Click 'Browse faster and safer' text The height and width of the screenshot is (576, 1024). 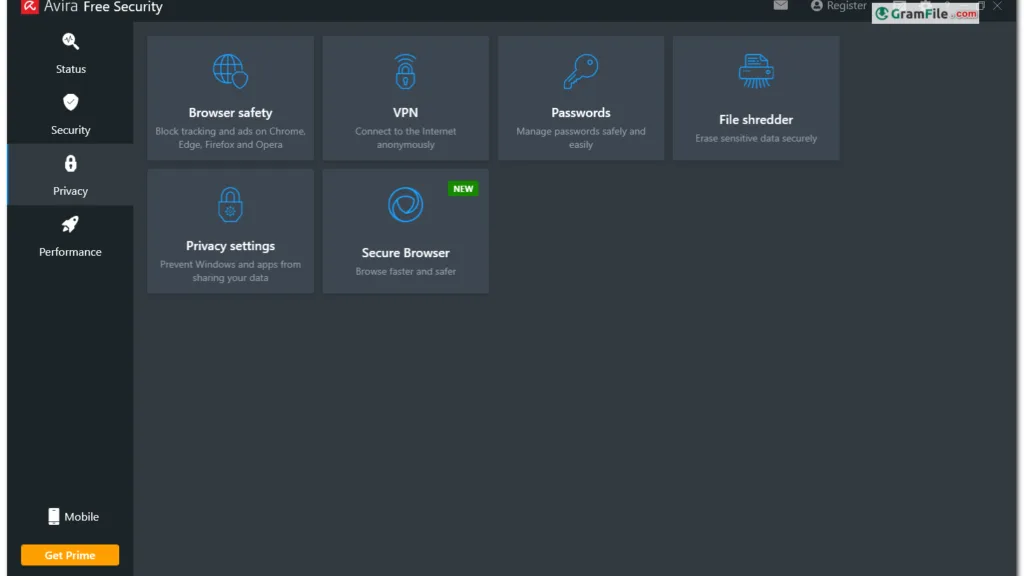(406, 272)
